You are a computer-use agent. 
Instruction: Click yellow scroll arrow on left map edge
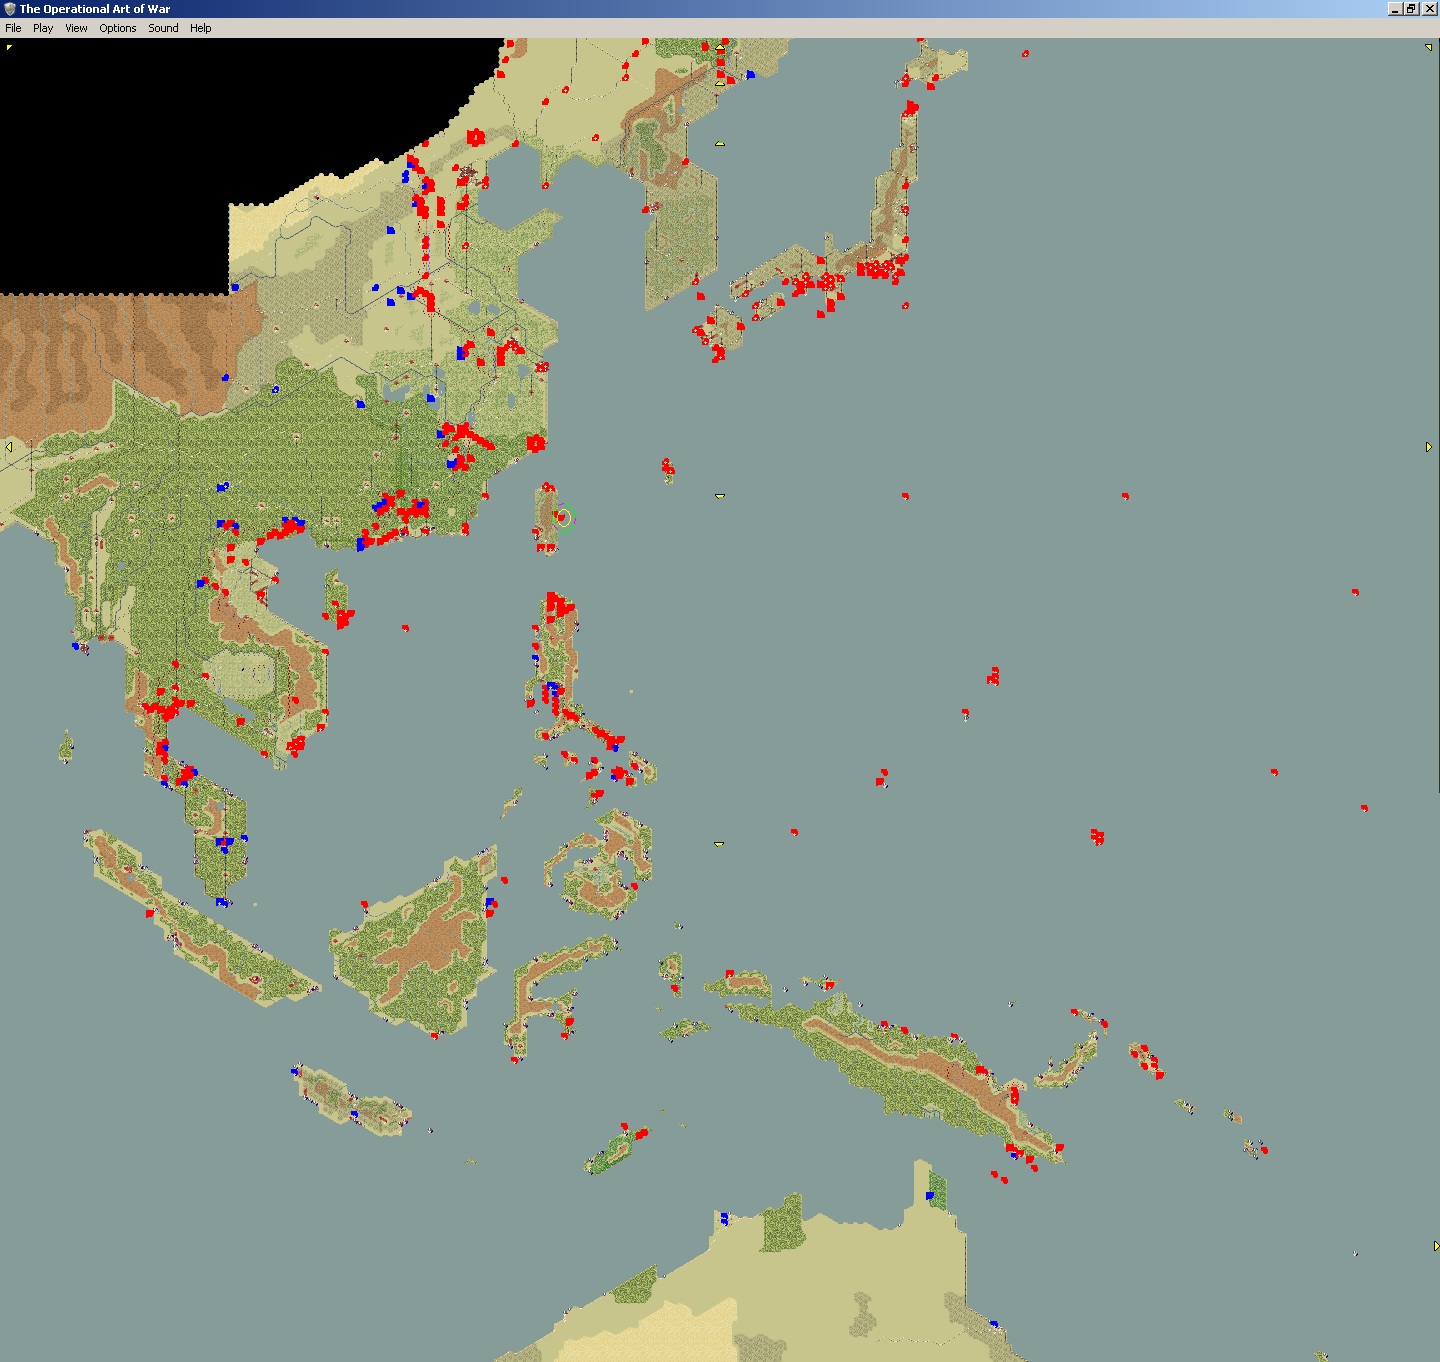[9, 447]
